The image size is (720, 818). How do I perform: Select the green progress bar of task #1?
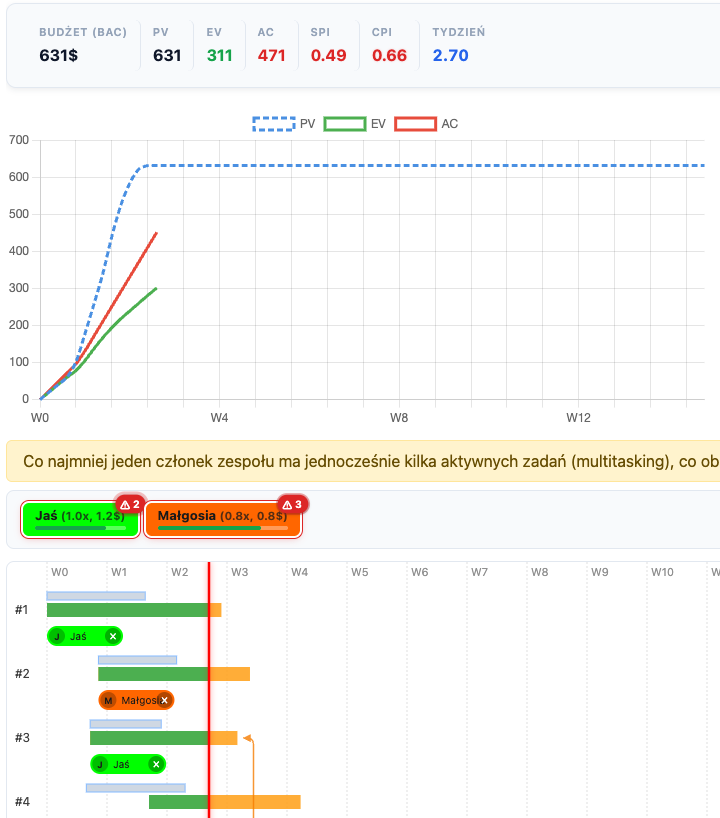click(128, 610)
